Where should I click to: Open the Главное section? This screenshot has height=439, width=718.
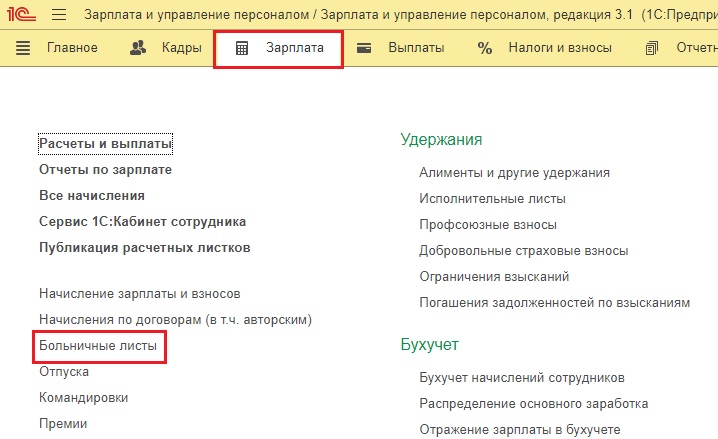coord(72,48)
